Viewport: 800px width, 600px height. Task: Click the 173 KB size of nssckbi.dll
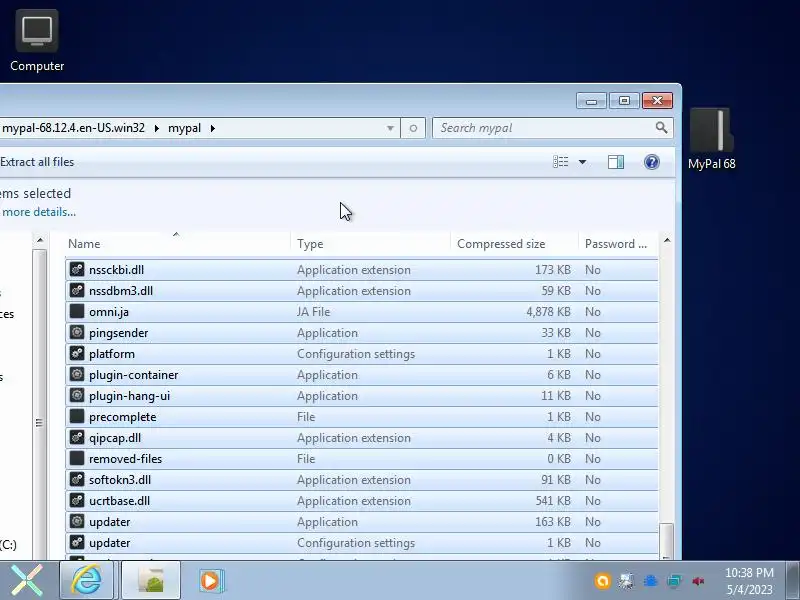tap(553, 270)
